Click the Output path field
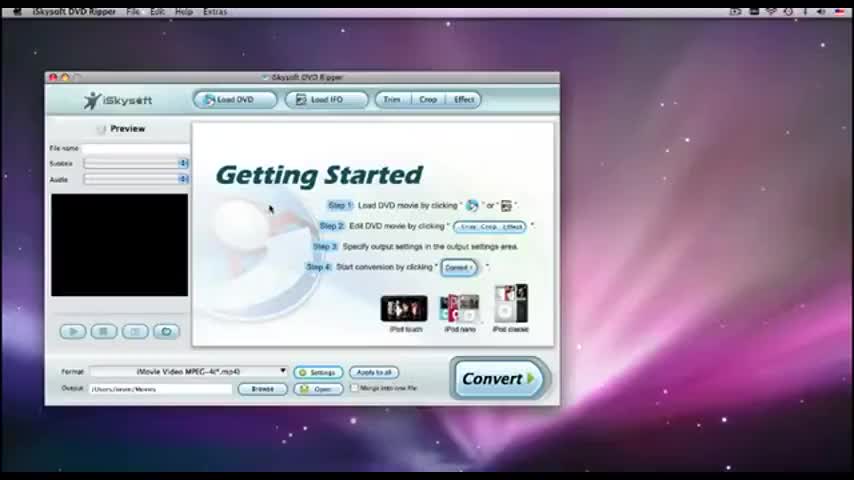Screen dimensions: 854x480 161,389
